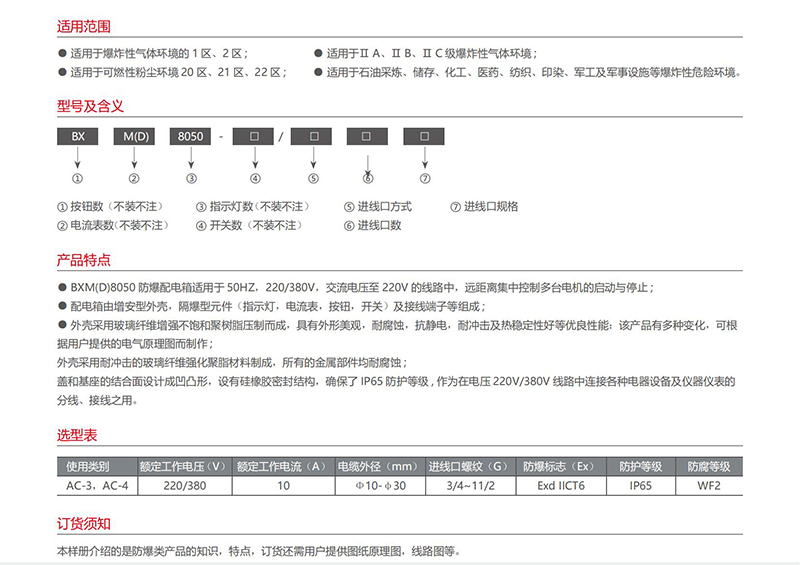Select the BX model code box
Screen dimensions: 800x565
(77, 136)
